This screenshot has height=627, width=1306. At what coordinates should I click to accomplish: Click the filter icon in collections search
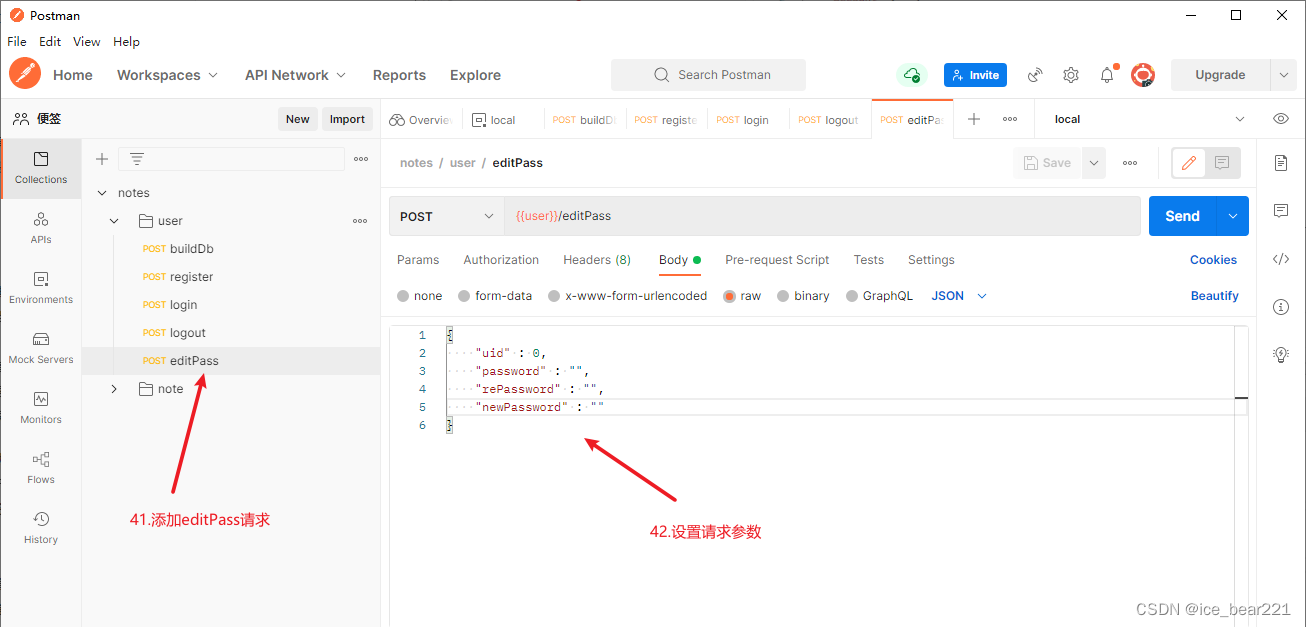click(x=137, y=159)
